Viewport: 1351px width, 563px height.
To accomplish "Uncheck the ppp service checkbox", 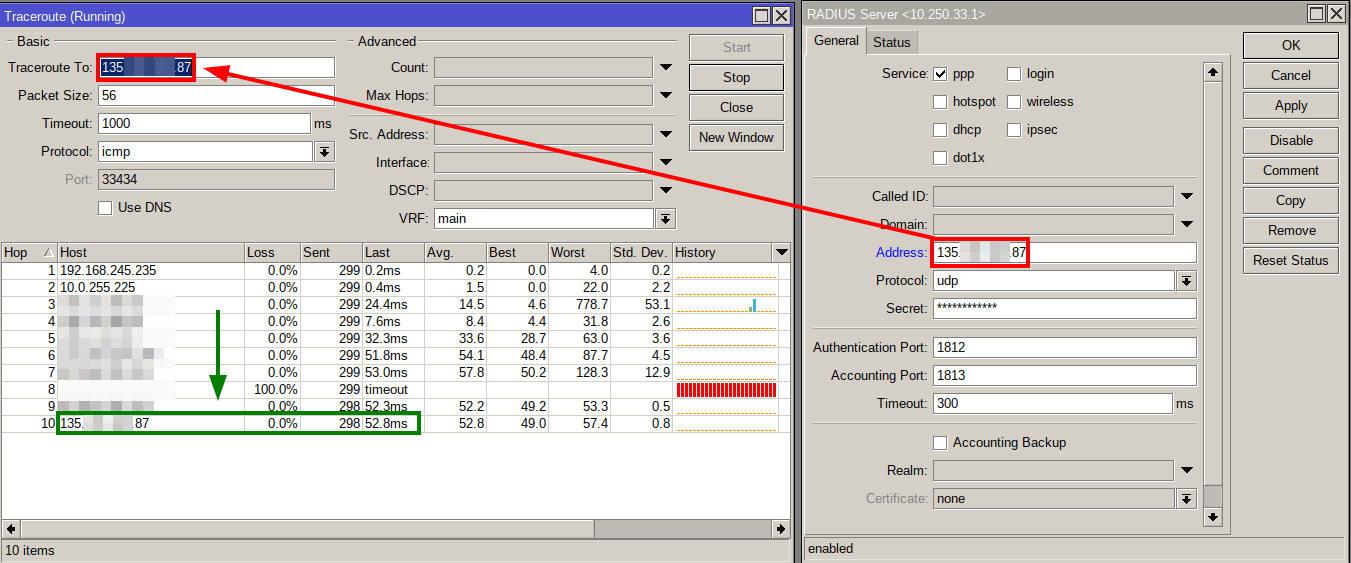I will pyautogui.click(x=940, y=74).
